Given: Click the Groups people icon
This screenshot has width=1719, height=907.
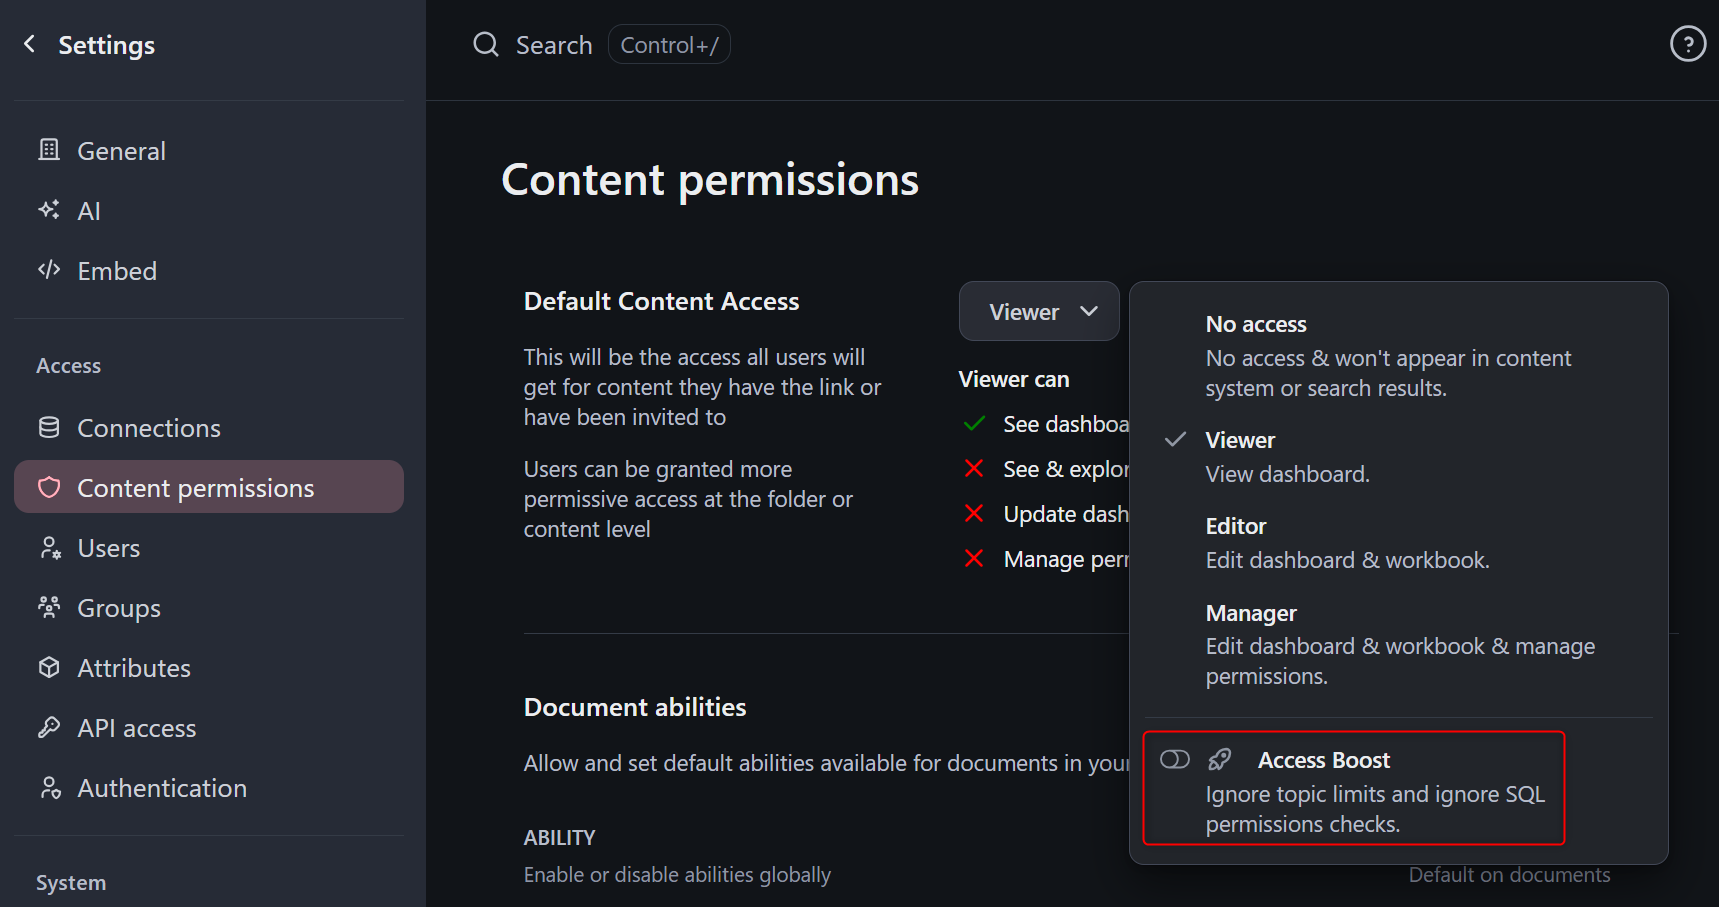Looking at the screenshot, I should 49,607.
